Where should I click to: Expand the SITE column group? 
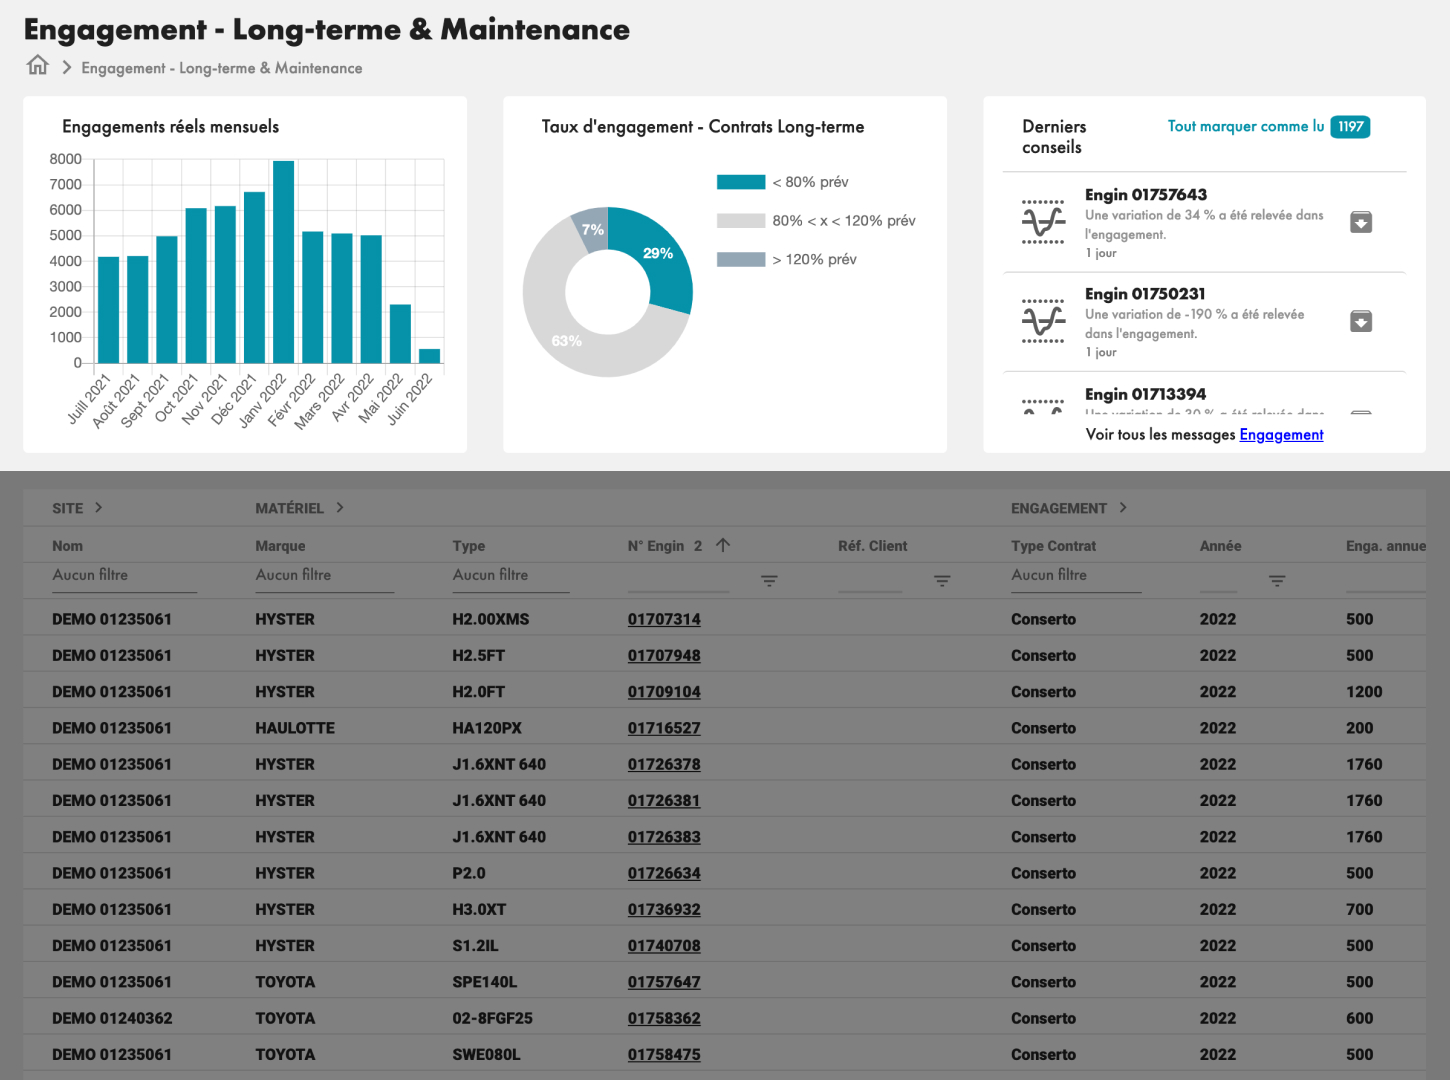[x=98, y=508]
